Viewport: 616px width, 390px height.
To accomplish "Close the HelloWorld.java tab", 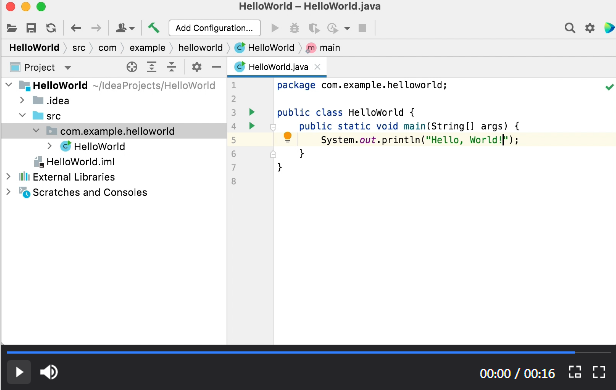I will click(317, 67).
